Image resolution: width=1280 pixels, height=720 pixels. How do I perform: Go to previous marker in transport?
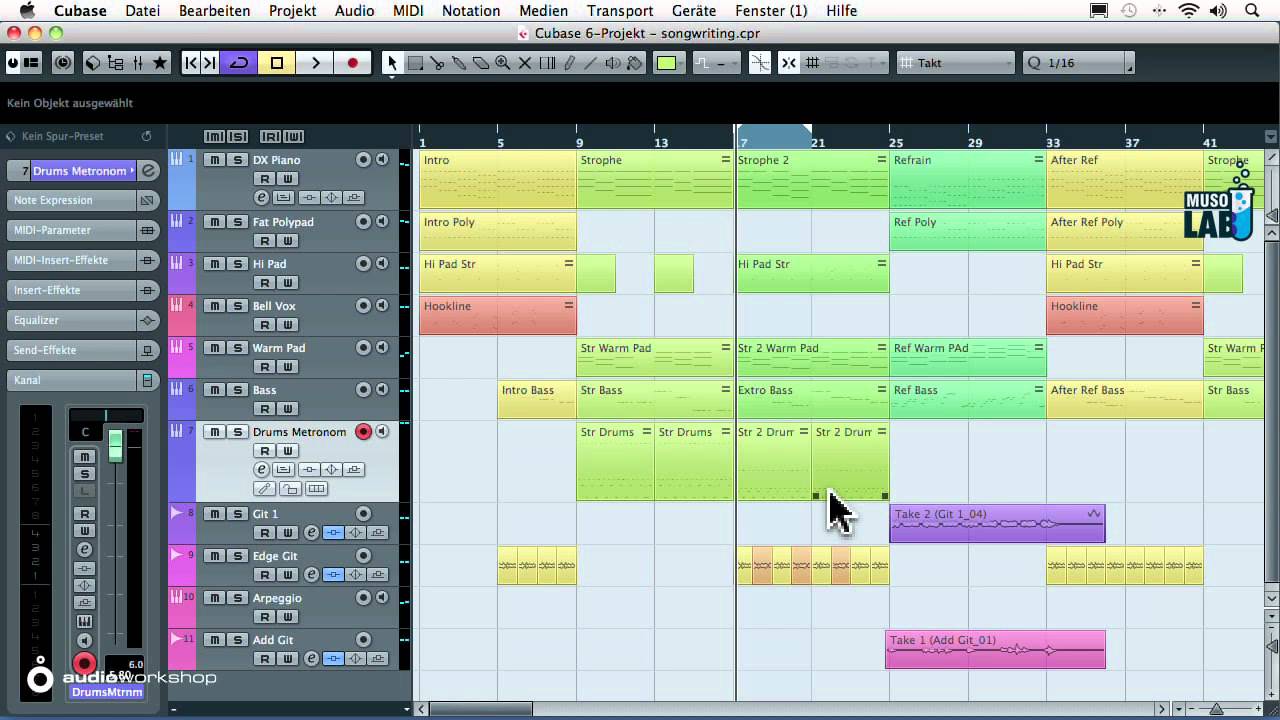click(x=190, y=63)
